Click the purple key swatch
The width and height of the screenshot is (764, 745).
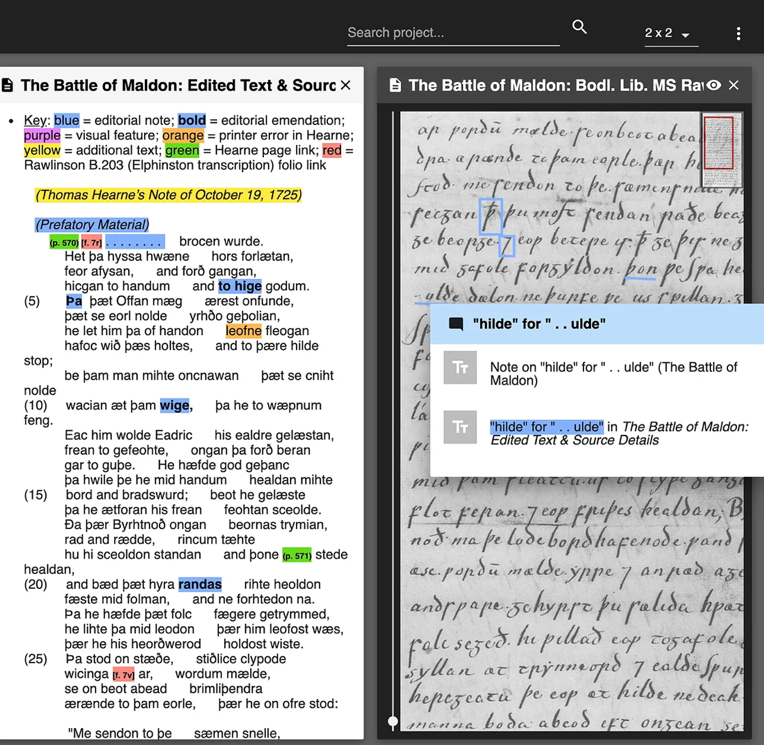coord(42,135)
